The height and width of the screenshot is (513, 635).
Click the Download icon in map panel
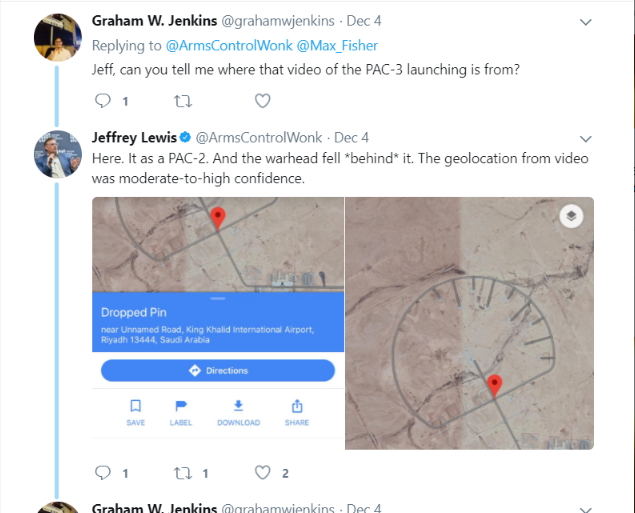[238, 406]
